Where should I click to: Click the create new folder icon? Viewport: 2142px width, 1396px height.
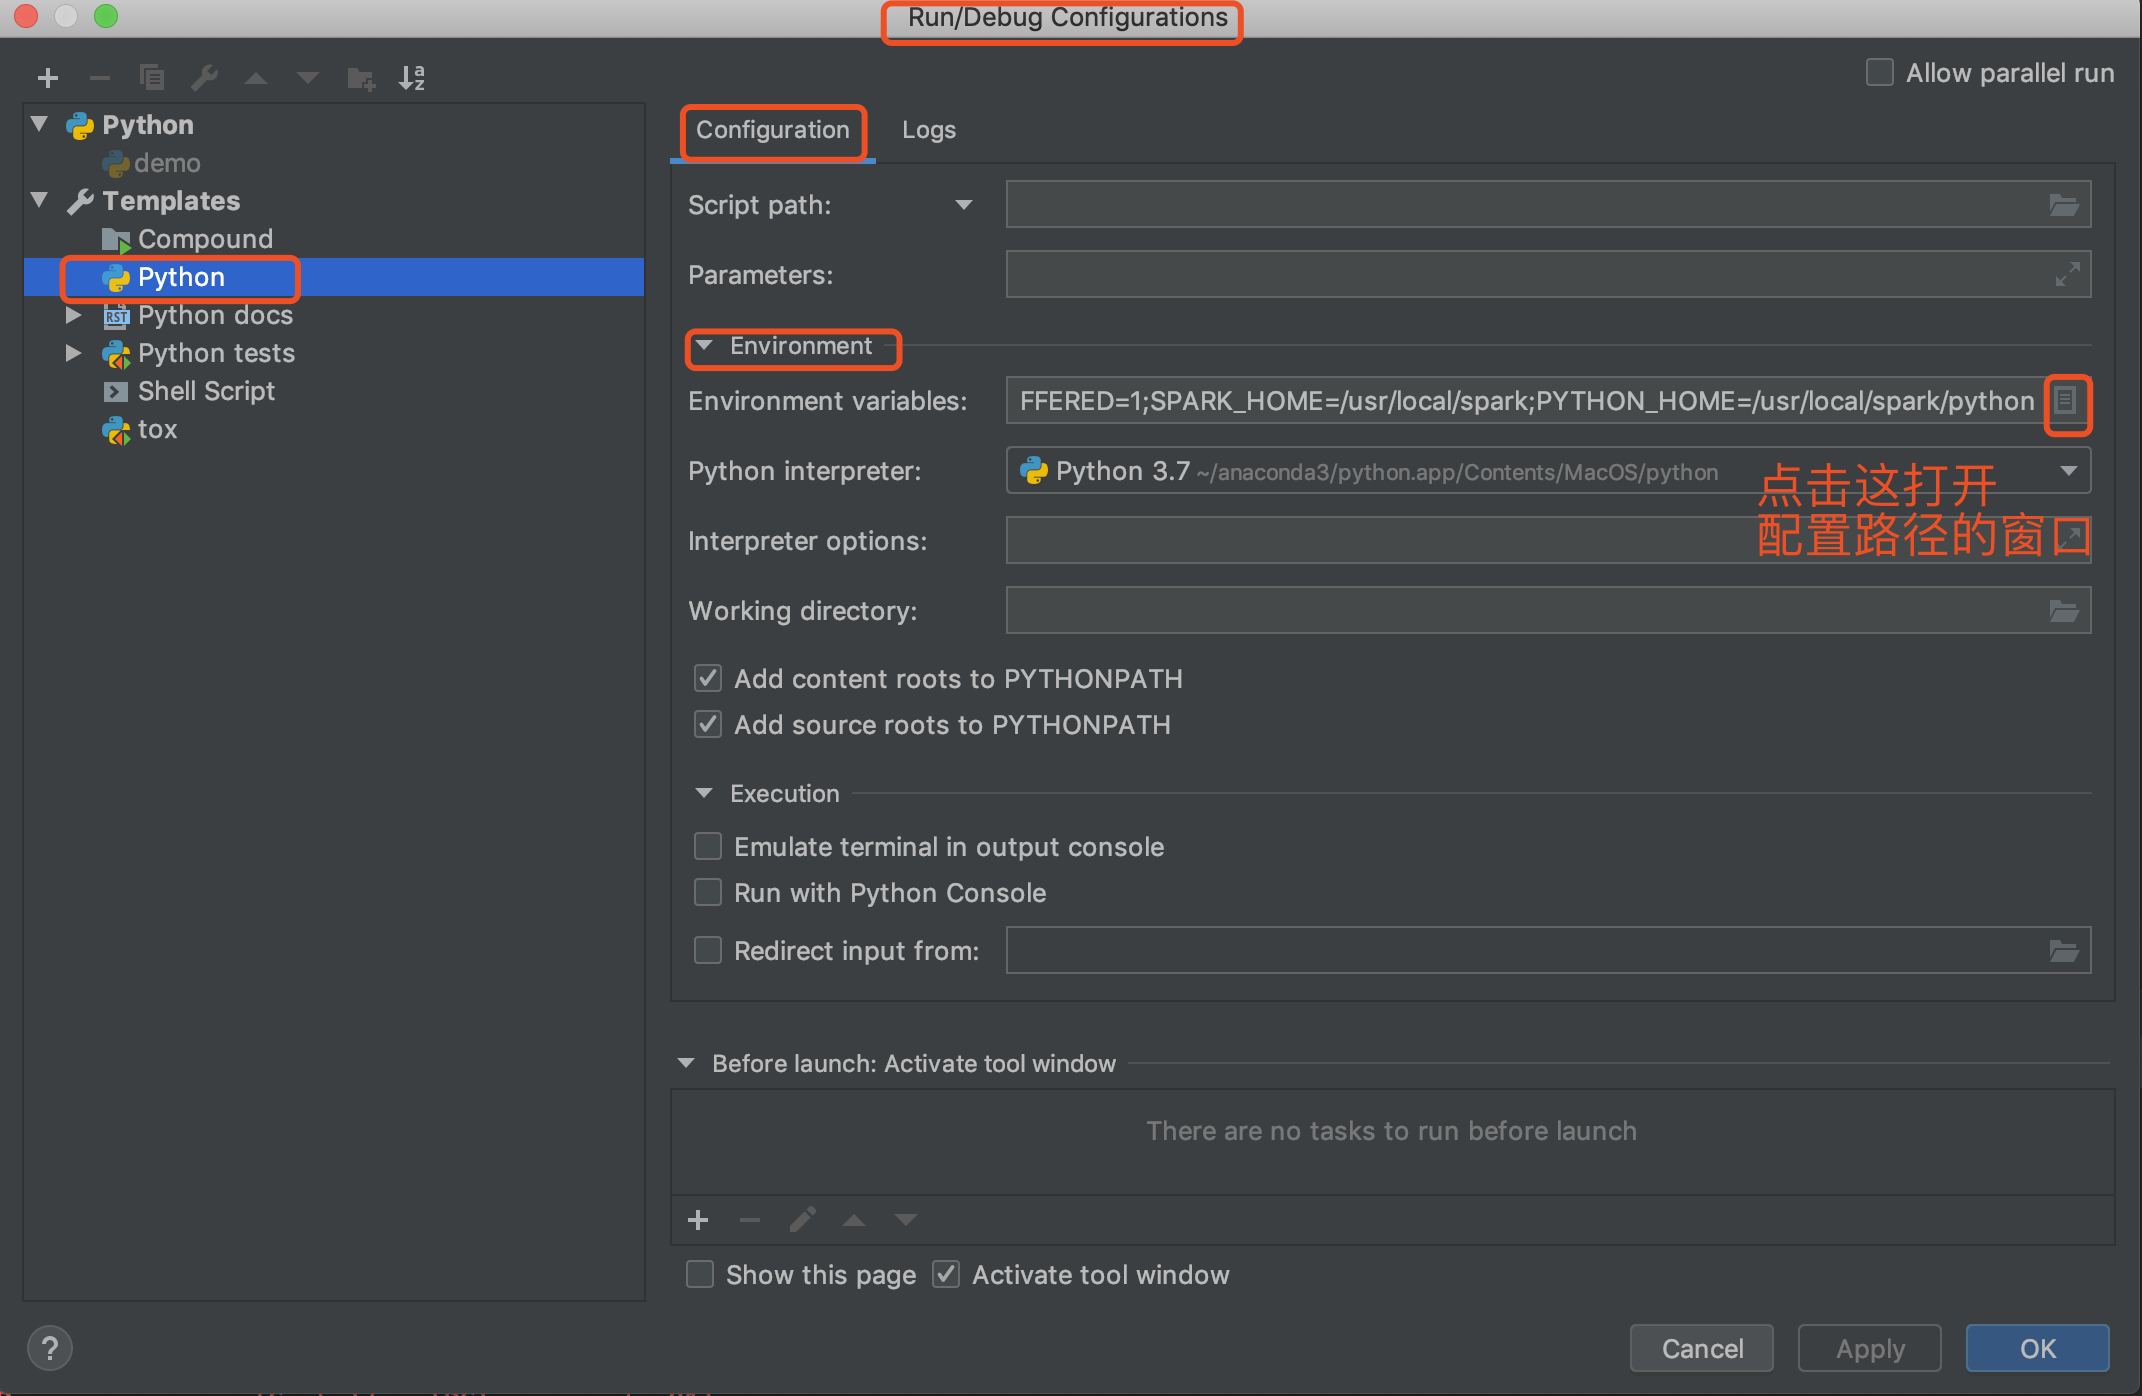[x=360, y=77]
